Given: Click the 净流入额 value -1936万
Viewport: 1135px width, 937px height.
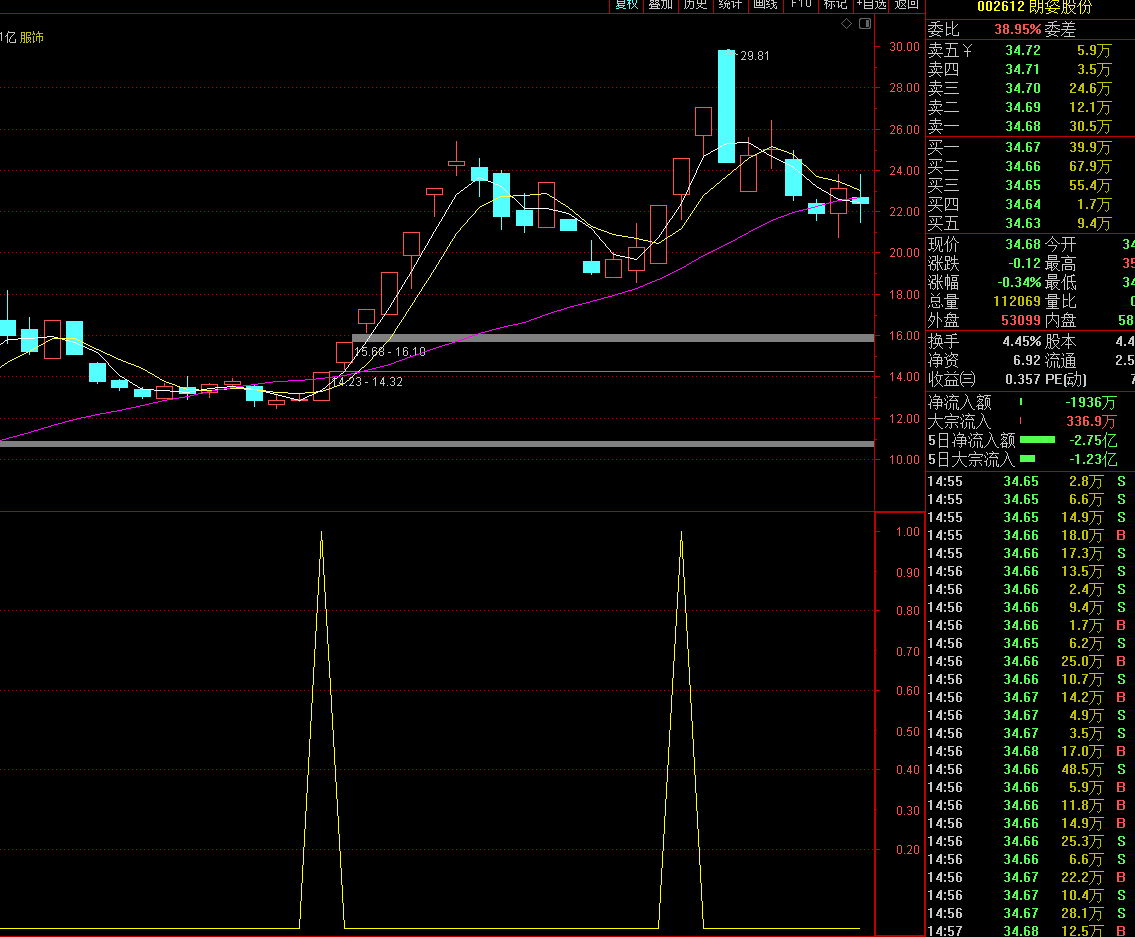Looking at the screenshot, I should [x=1091, y=403].
